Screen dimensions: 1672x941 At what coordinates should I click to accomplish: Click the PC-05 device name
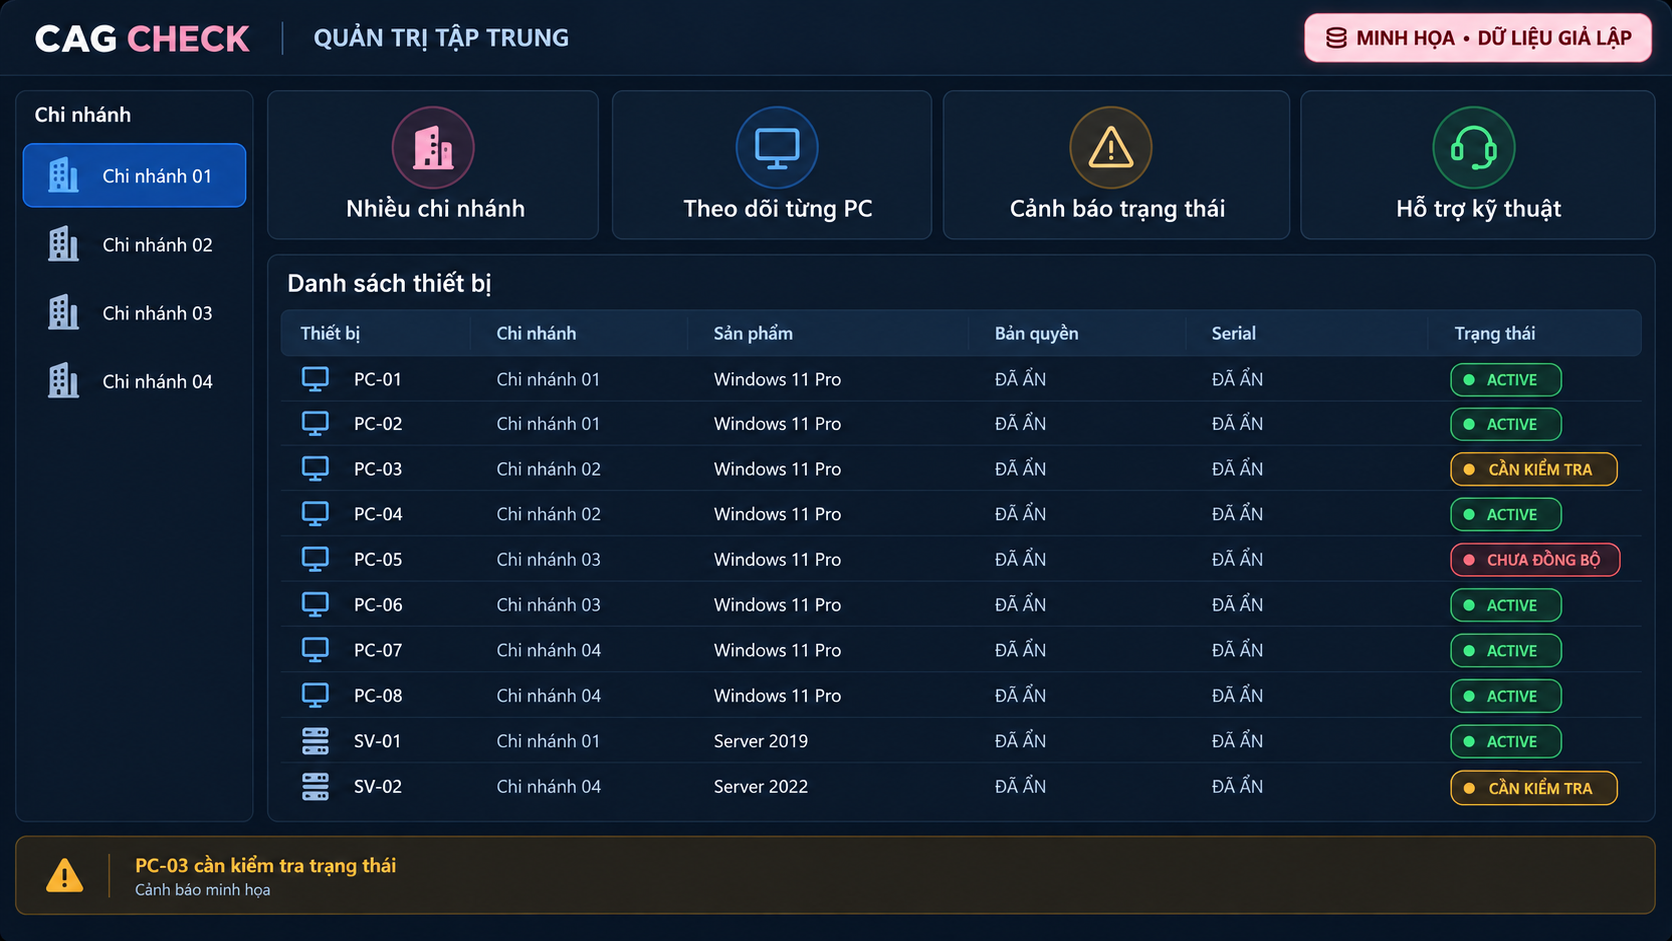point(378,559)
